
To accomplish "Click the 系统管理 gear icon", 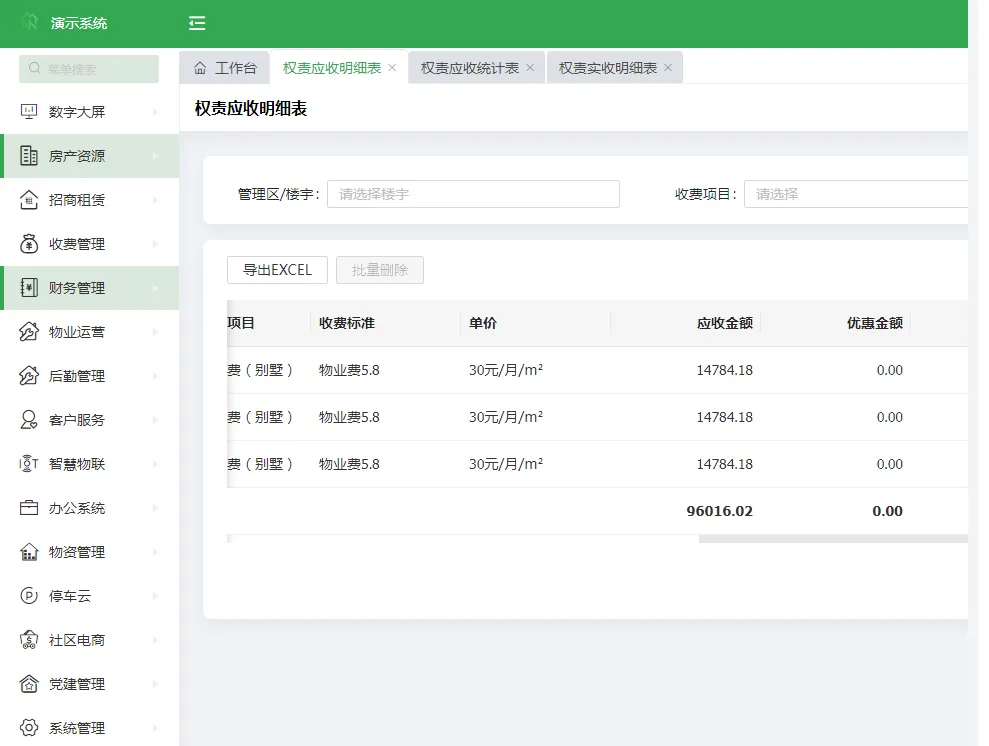I will click(x=29, y=728).
